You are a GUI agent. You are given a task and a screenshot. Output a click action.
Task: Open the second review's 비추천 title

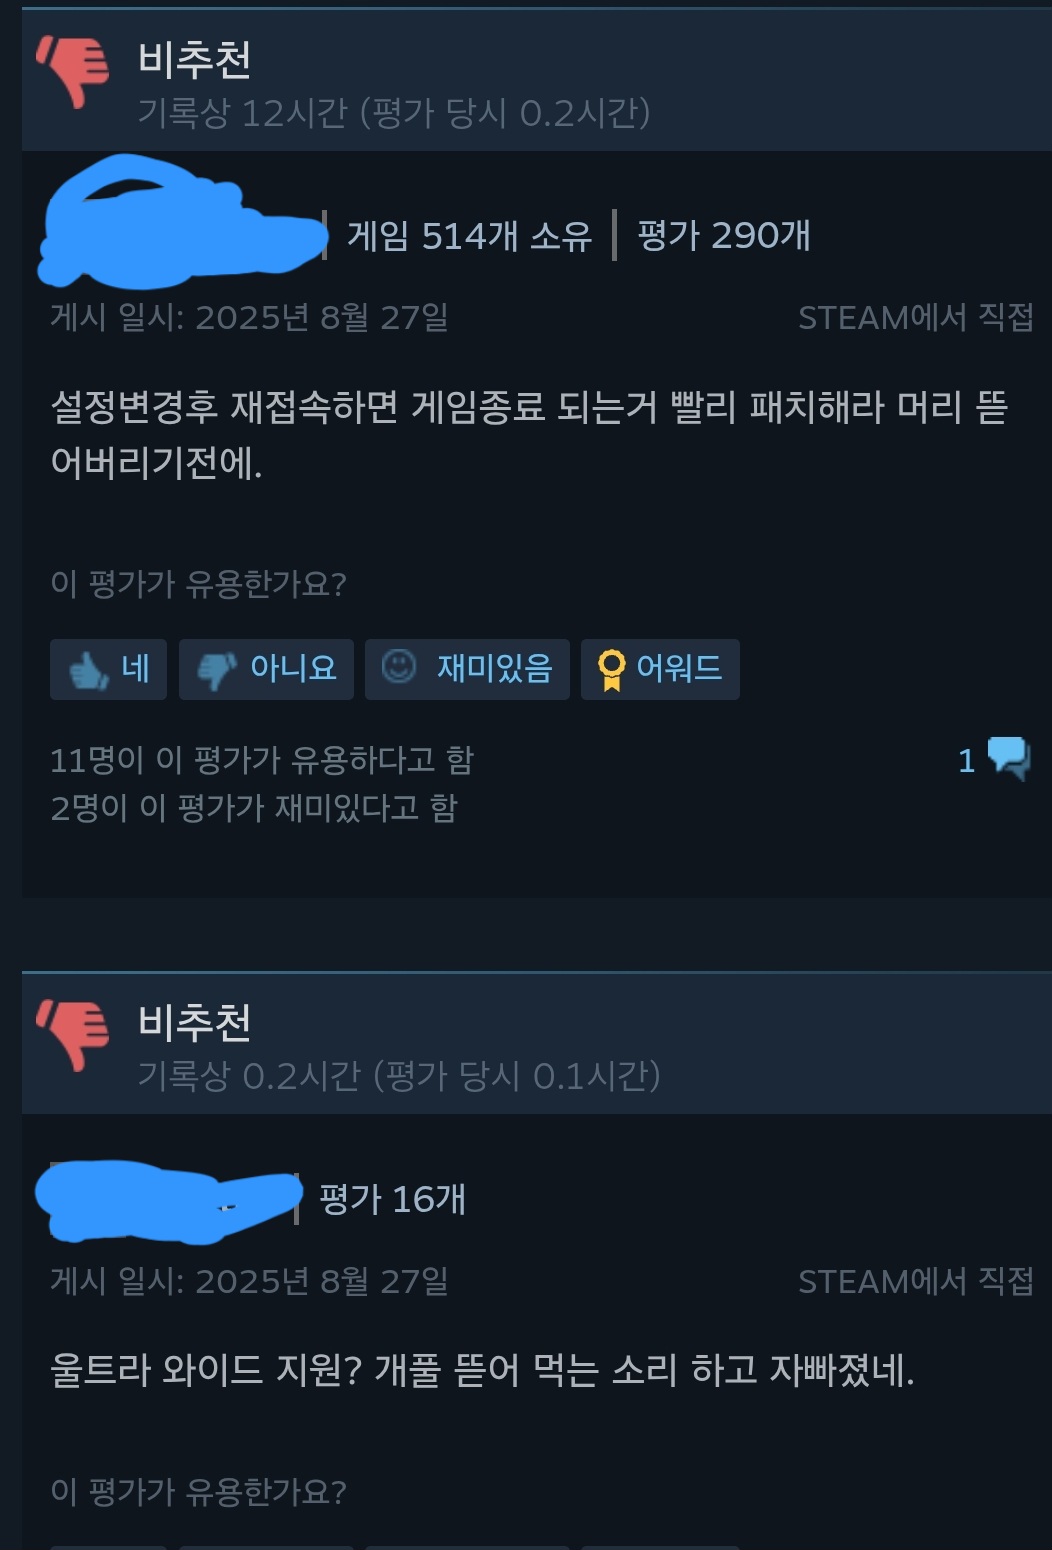click(194, 1022)
